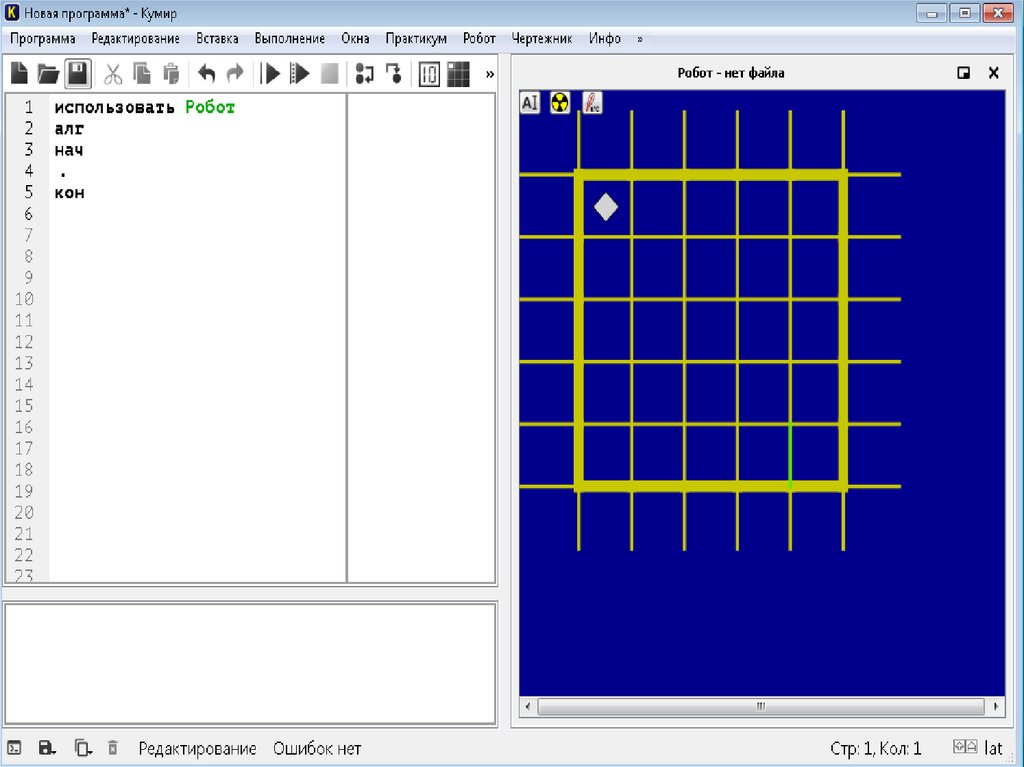This screenshot has width=1024, height=767.
Task: Toggle the text label (A) mode in Robot panel
Action: pos(530,102)
